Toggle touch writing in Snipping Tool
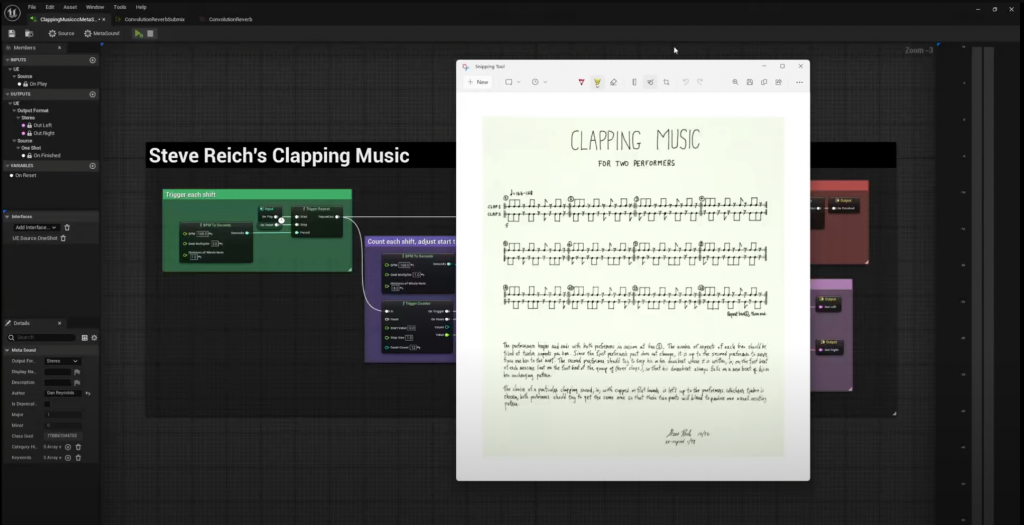 pyautogui.click(x=650, y=82)
